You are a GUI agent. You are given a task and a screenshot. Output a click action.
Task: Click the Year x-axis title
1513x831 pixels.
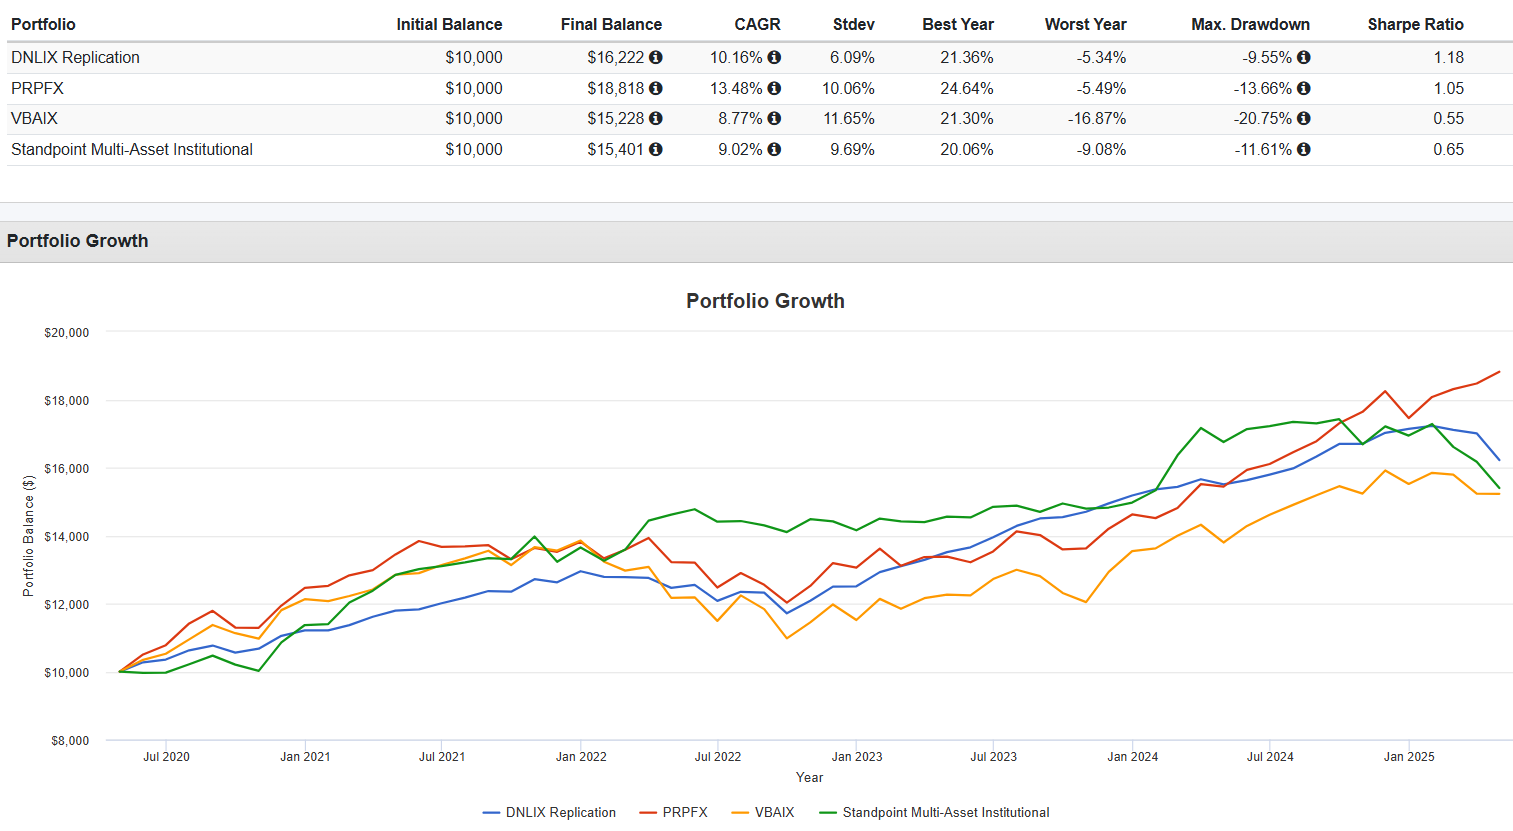(809, 777)
